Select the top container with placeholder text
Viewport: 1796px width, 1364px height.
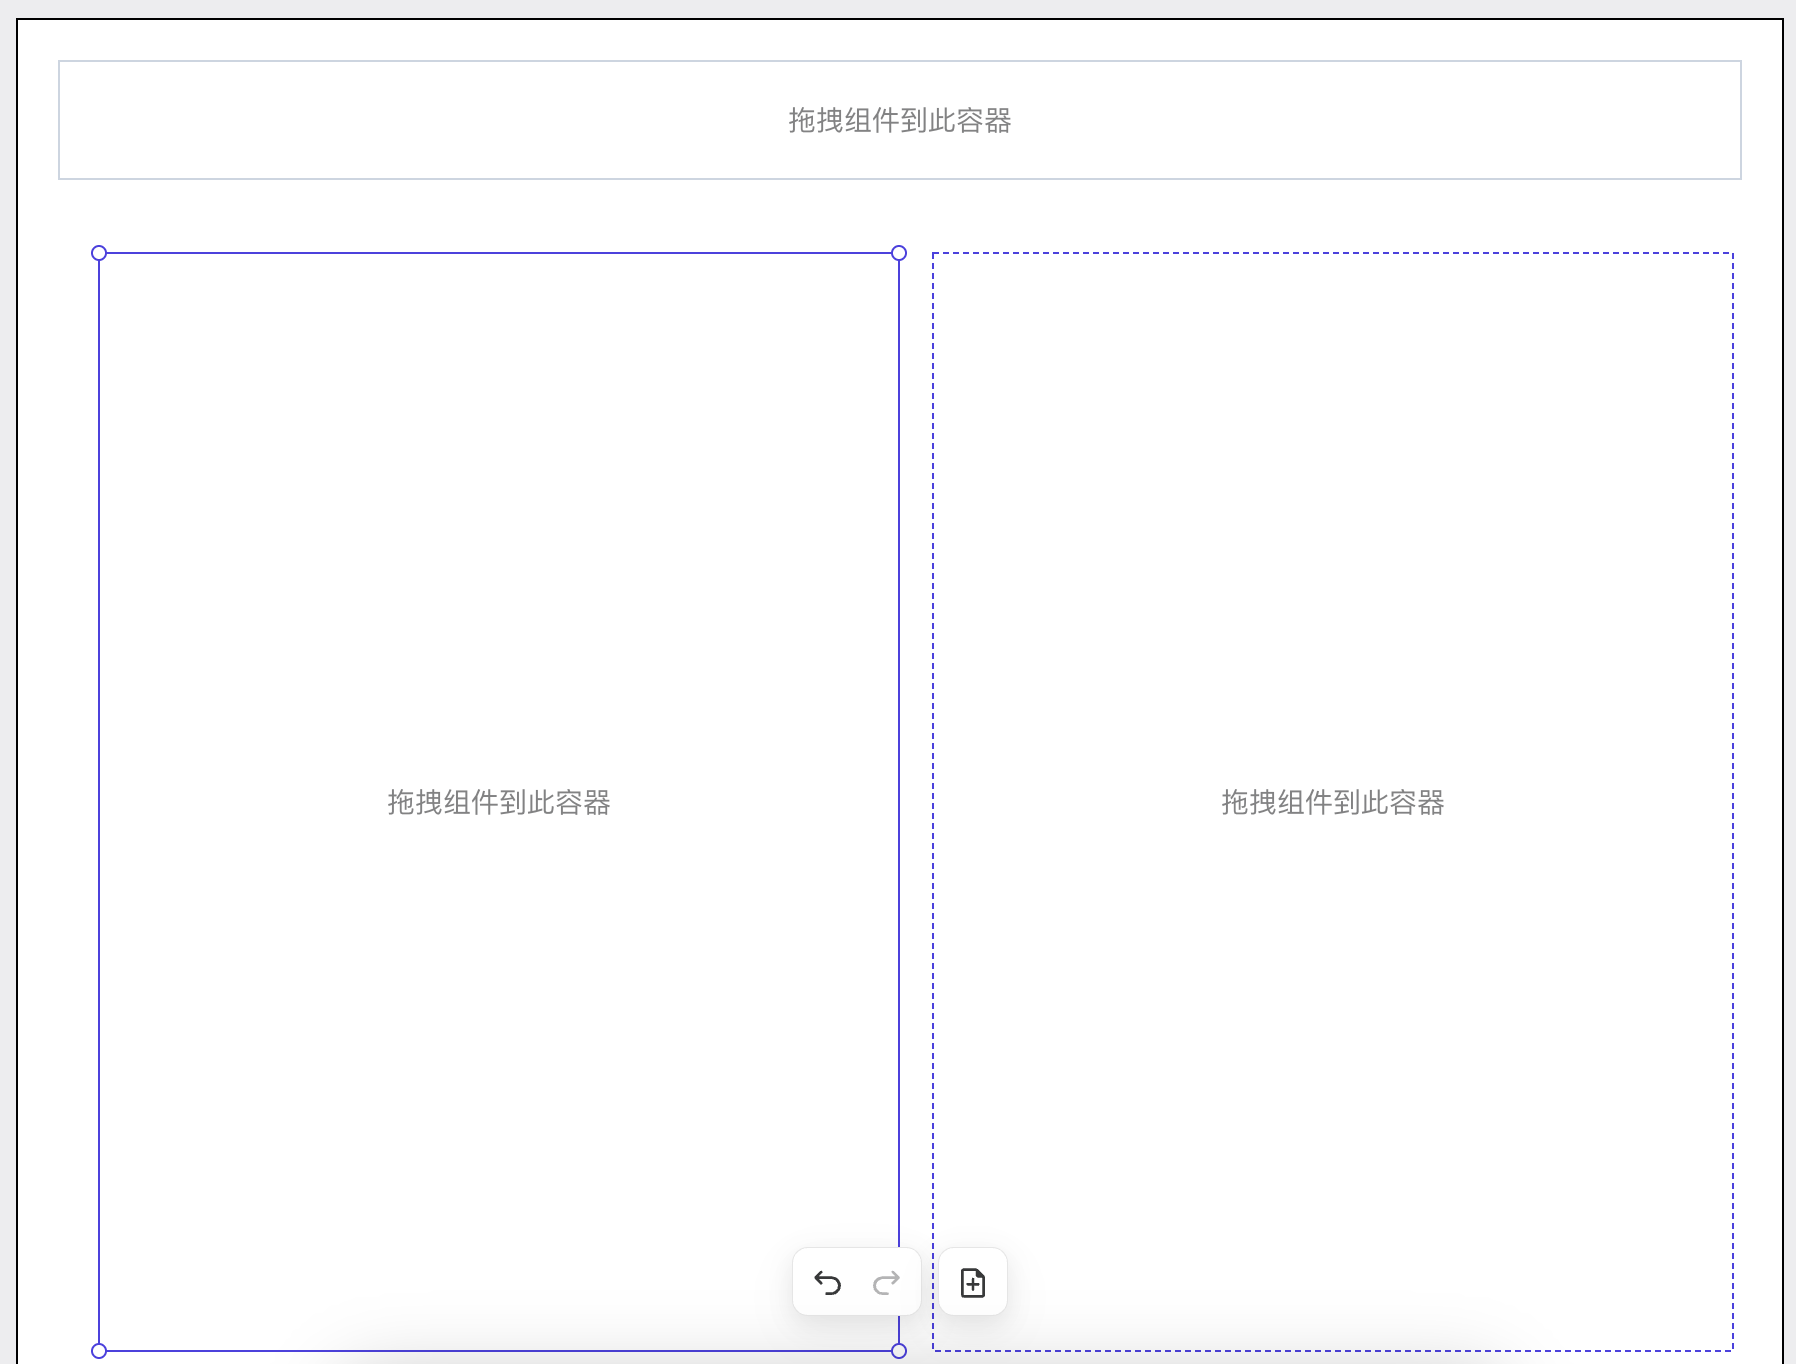pos(900,120)
